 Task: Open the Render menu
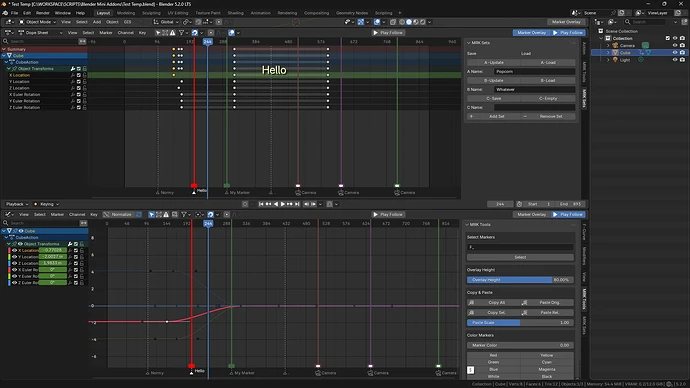pyautogui.click(x=43, y=13)
